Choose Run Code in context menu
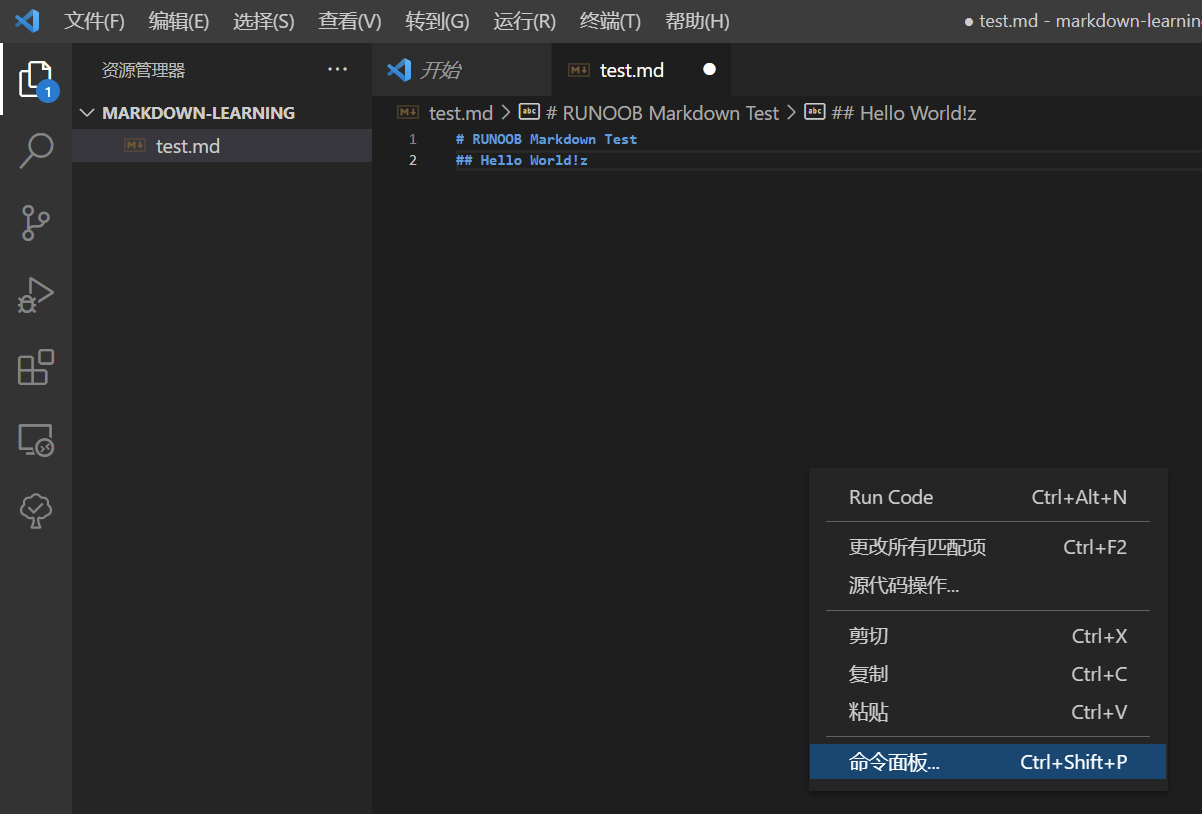The image size is (1202, 814). pyautogui.click(x=988, y=497)
